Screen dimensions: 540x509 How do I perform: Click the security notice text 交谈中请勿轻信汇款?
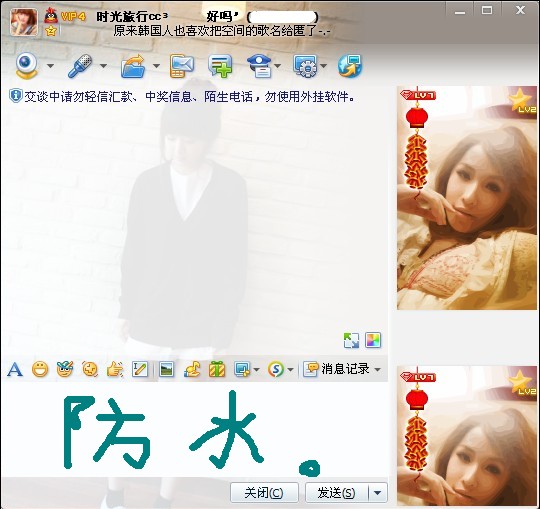pos(189,97)
